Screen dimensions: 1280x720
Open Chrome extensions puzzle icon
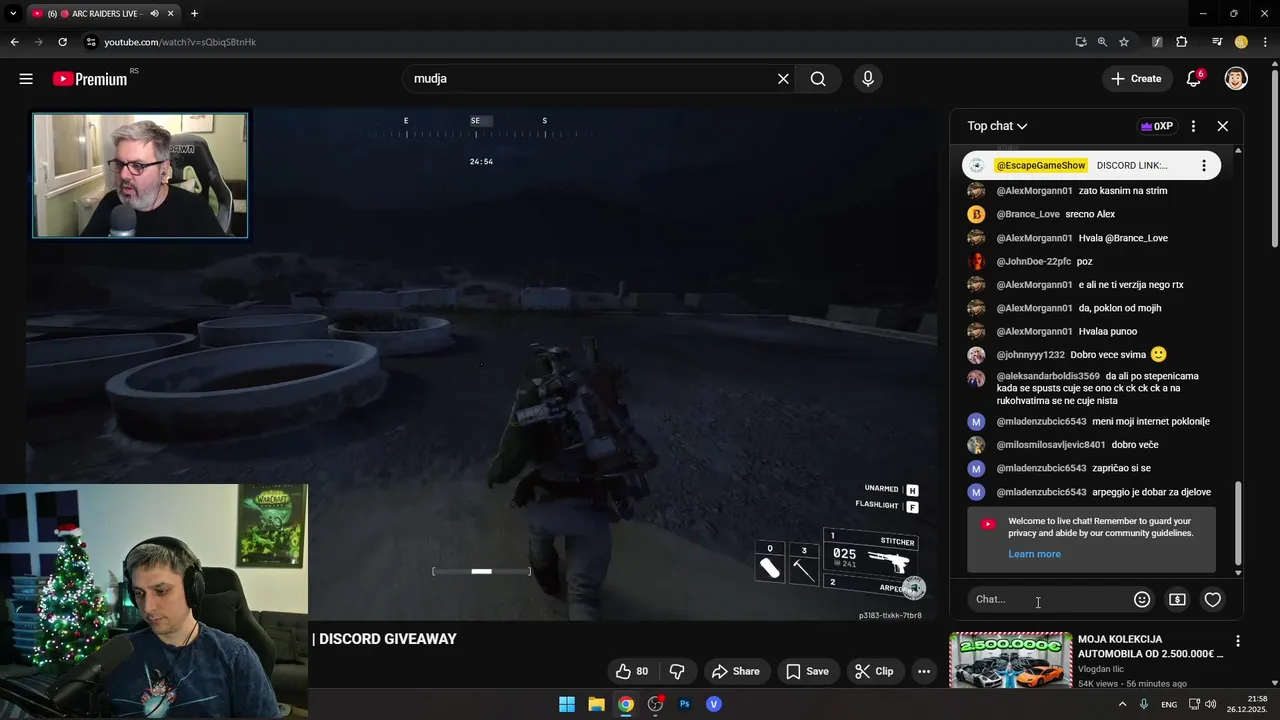tap(1182, 42)
